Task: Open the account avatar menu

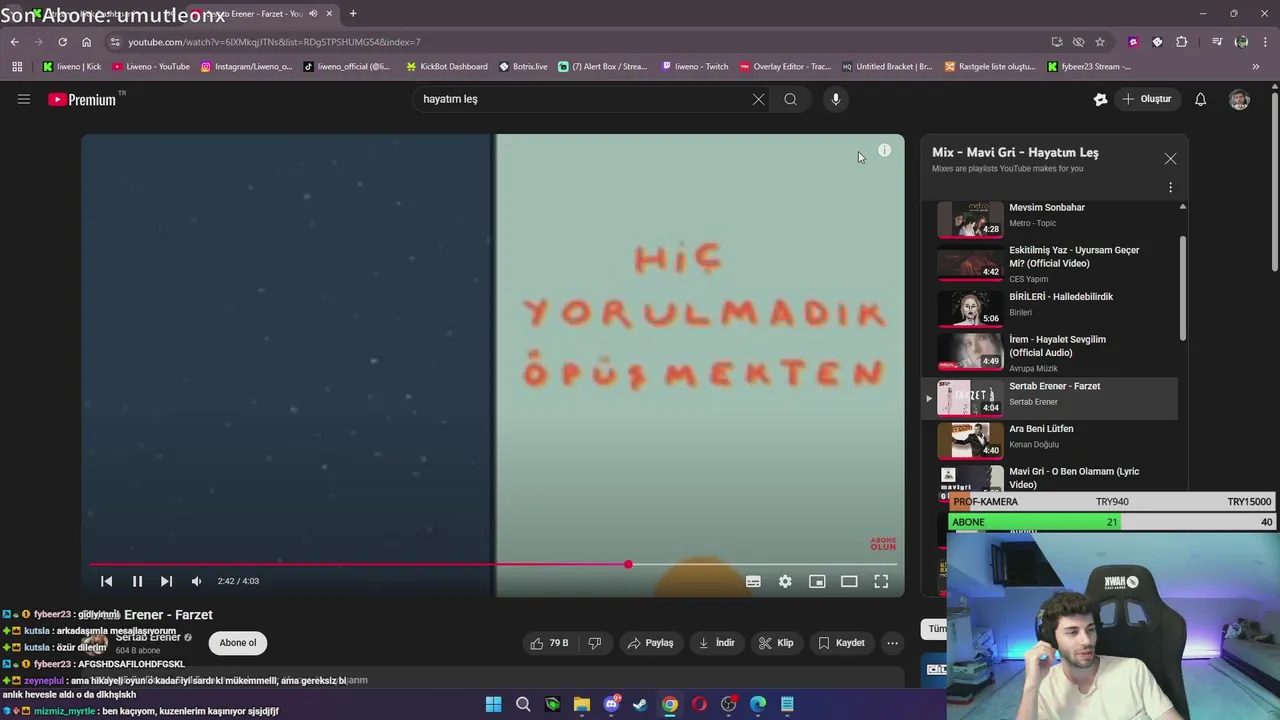Action: tap(1239, 99)
